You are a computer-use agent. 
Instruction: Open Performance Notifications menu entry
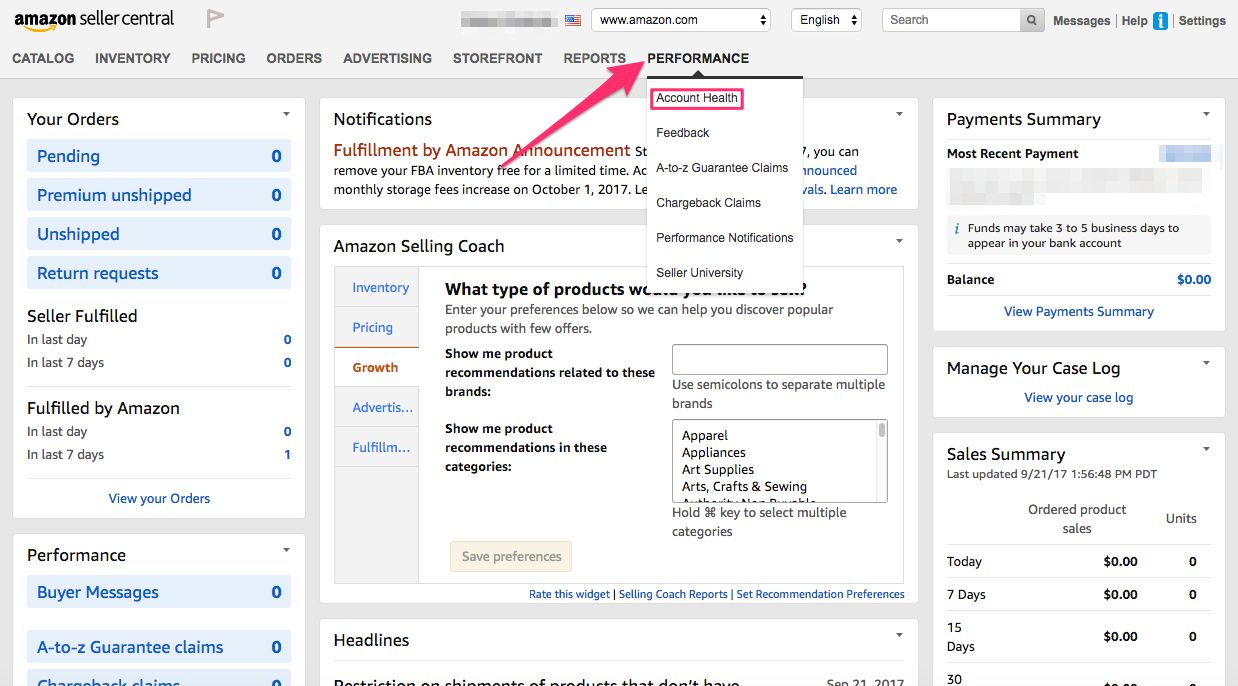tap(725, 238)
